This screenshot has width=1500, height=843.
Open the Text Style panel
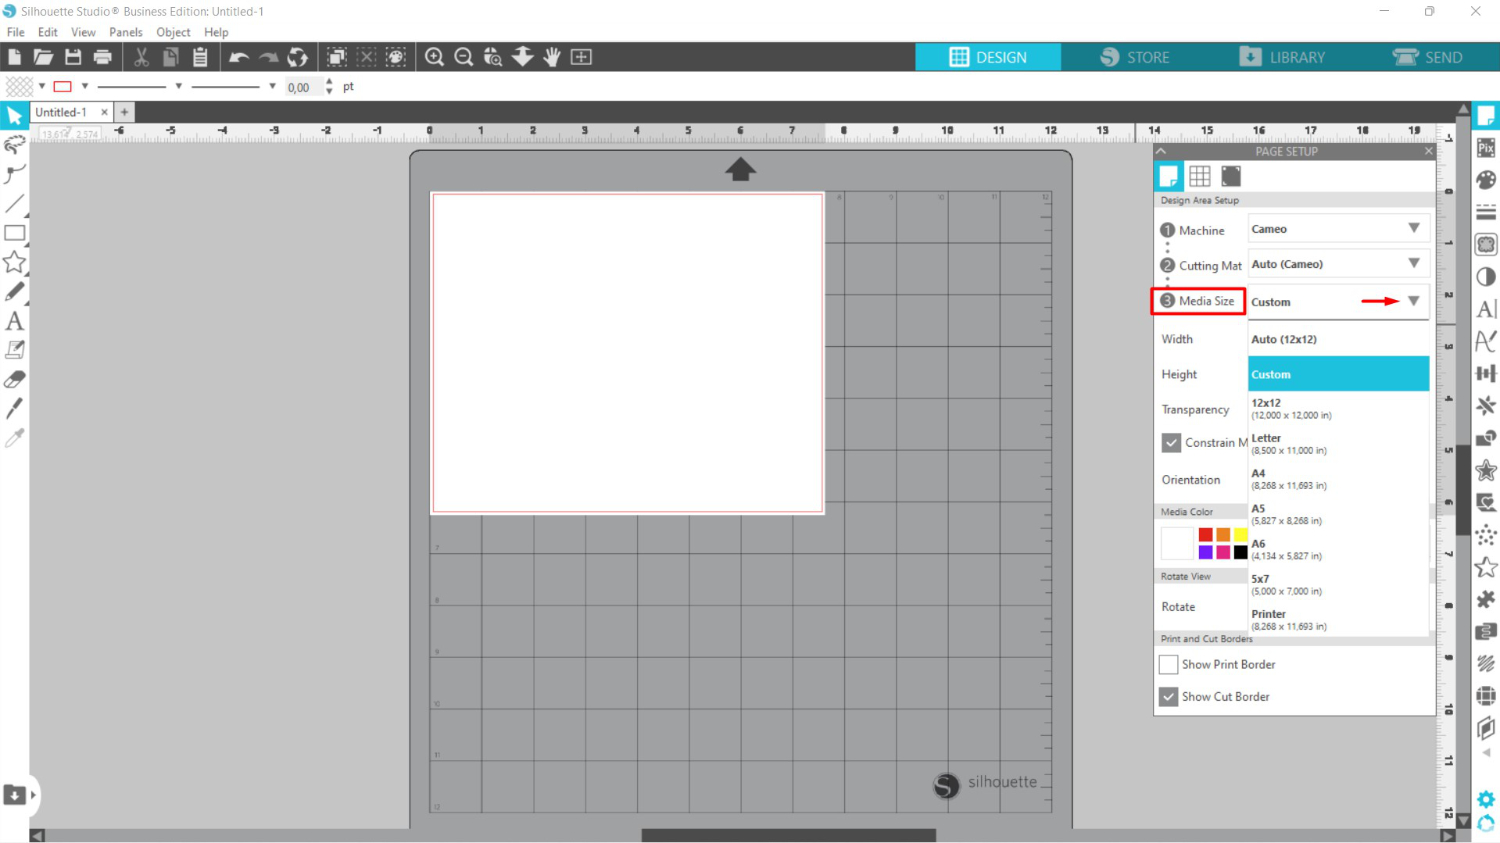tap(1486, 309)
